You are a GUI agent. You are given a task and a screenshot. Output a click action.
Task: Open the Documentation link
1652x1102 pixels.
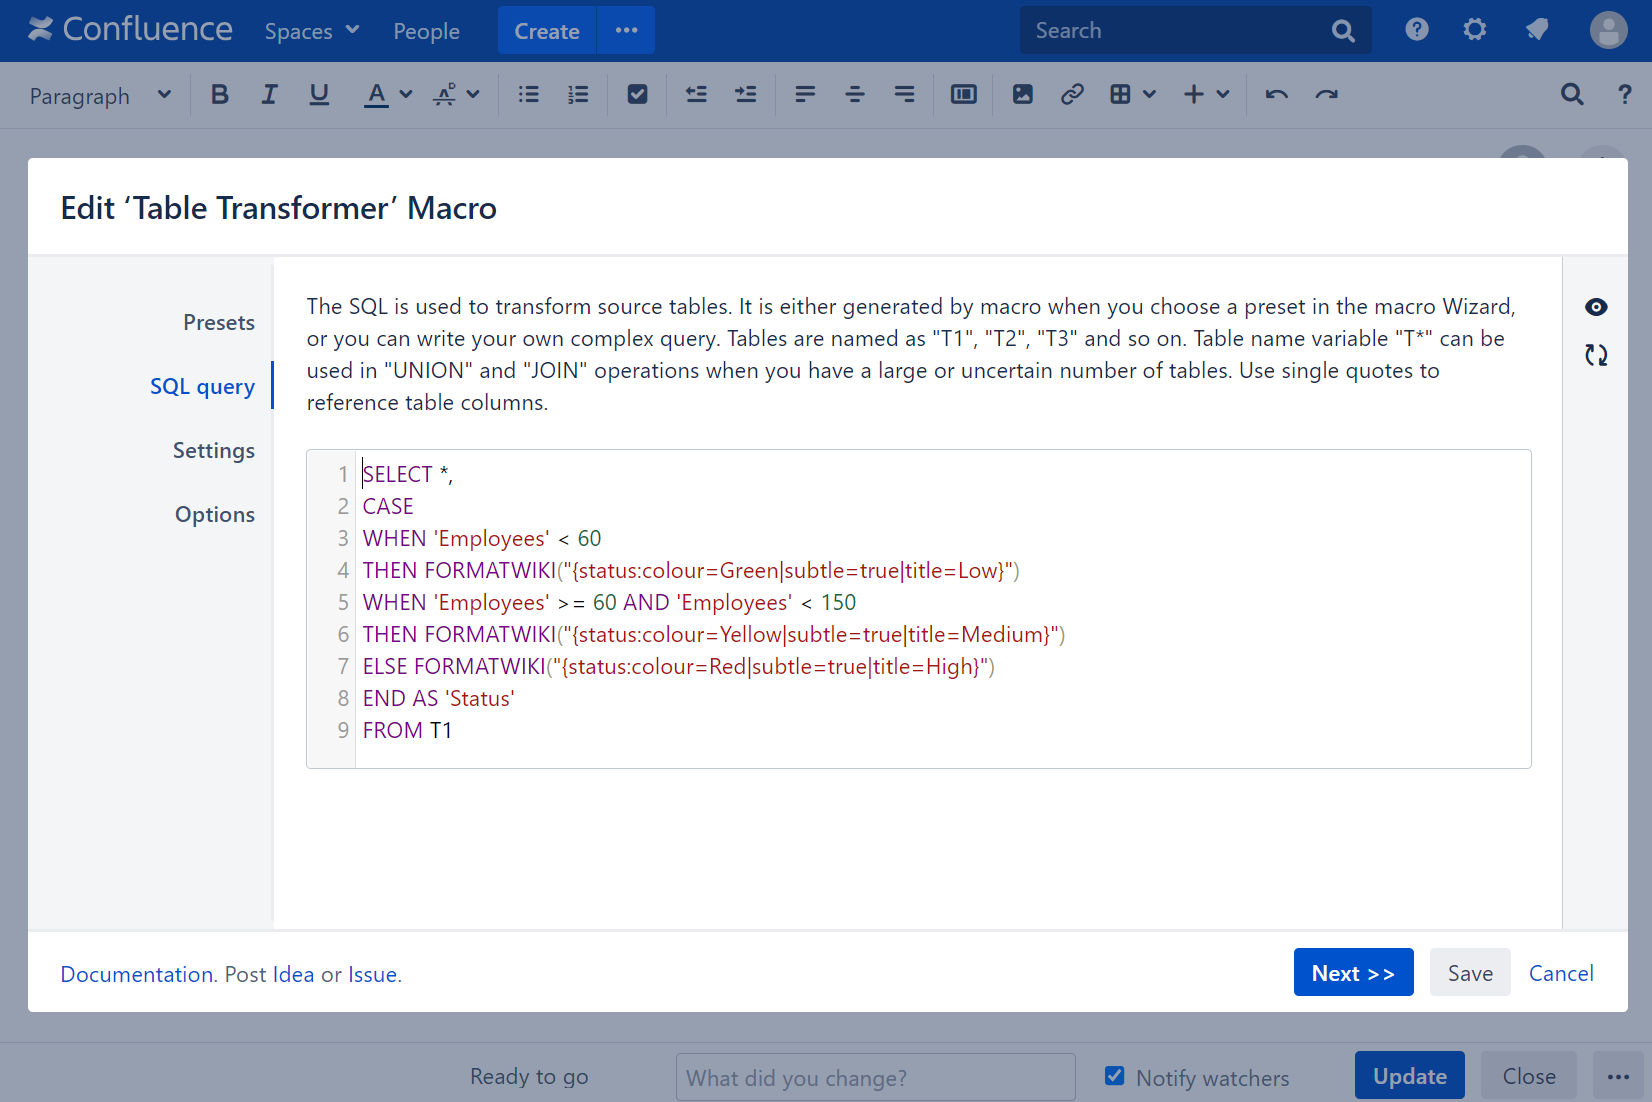[x=137, y=975]
